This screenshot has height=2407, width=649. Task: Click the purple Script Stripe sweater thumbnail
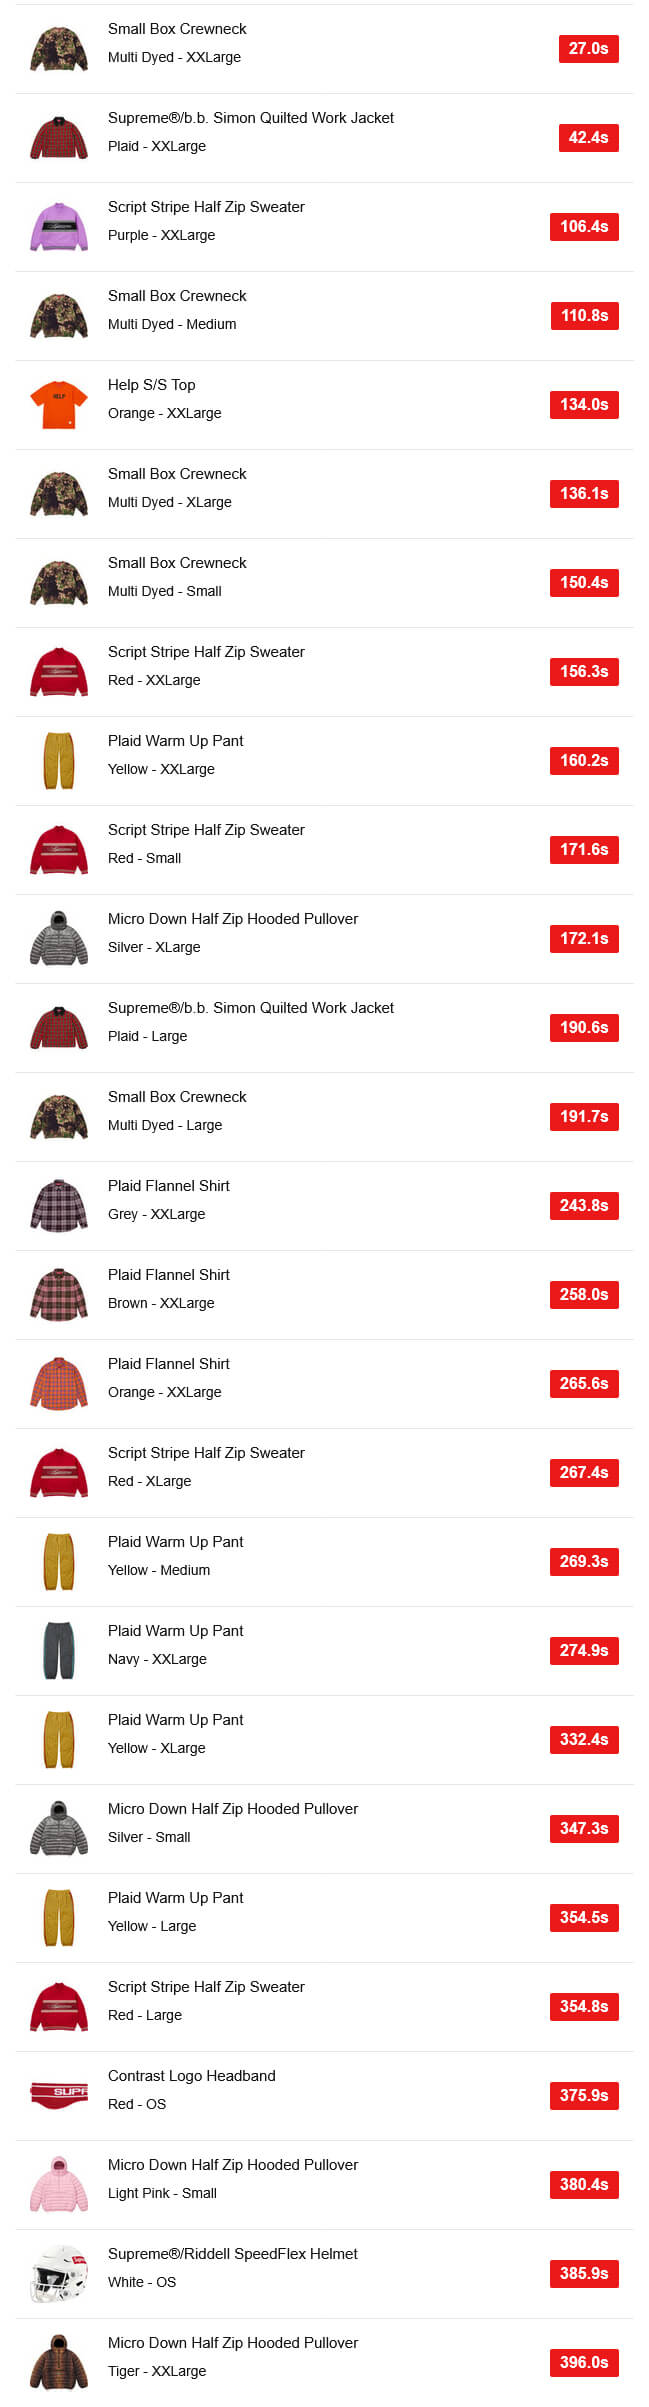(59, 227)
